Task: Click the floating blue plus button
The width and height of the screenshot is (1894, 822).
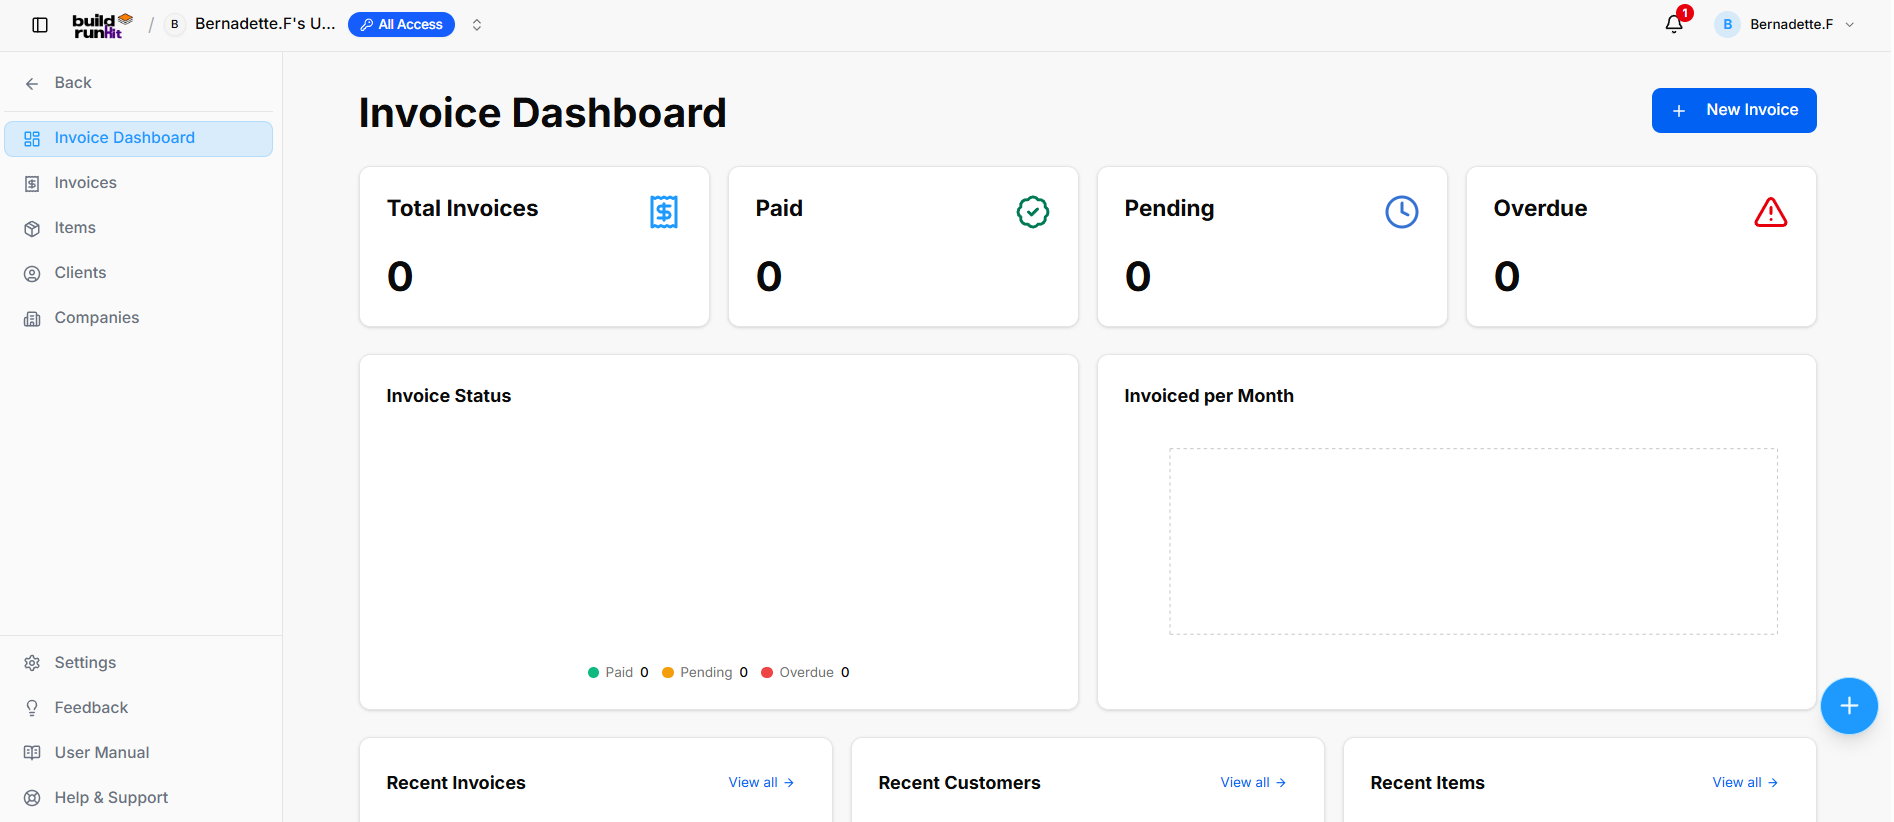Action: (1849, 706)
